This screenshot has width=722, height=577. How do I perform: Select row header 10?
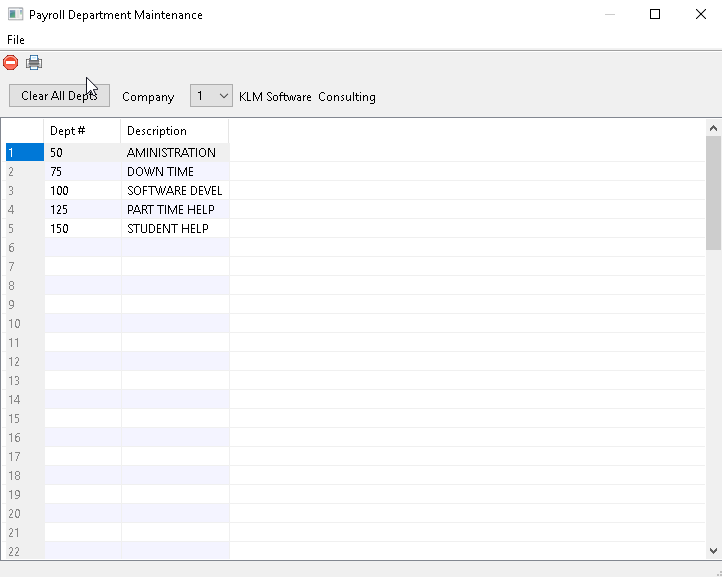(25, 323)
